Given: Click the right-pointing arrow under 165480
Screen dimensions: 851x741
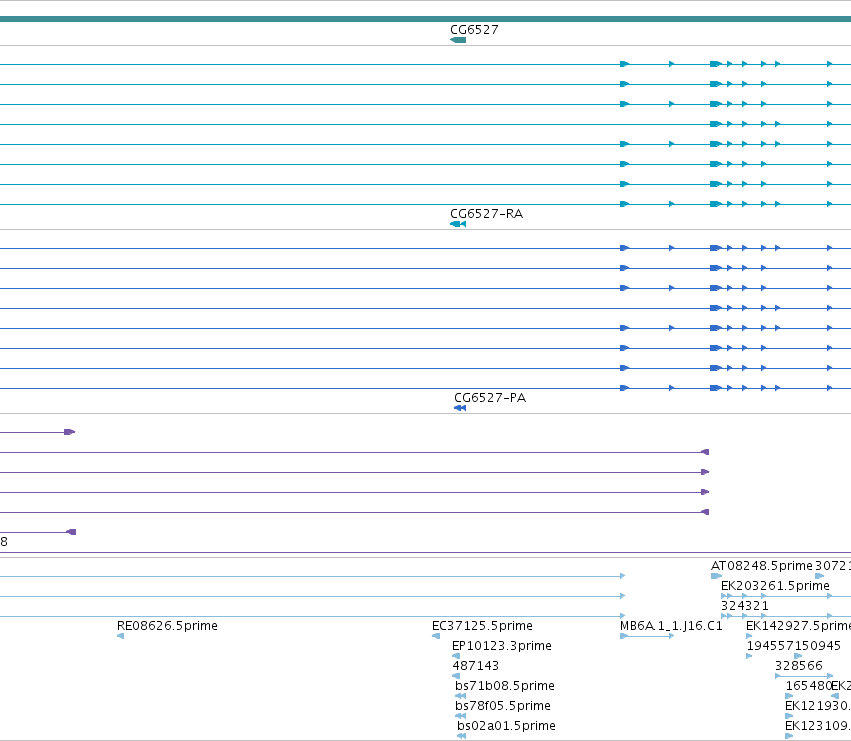Looking at the screenshot, I should 789,696.
